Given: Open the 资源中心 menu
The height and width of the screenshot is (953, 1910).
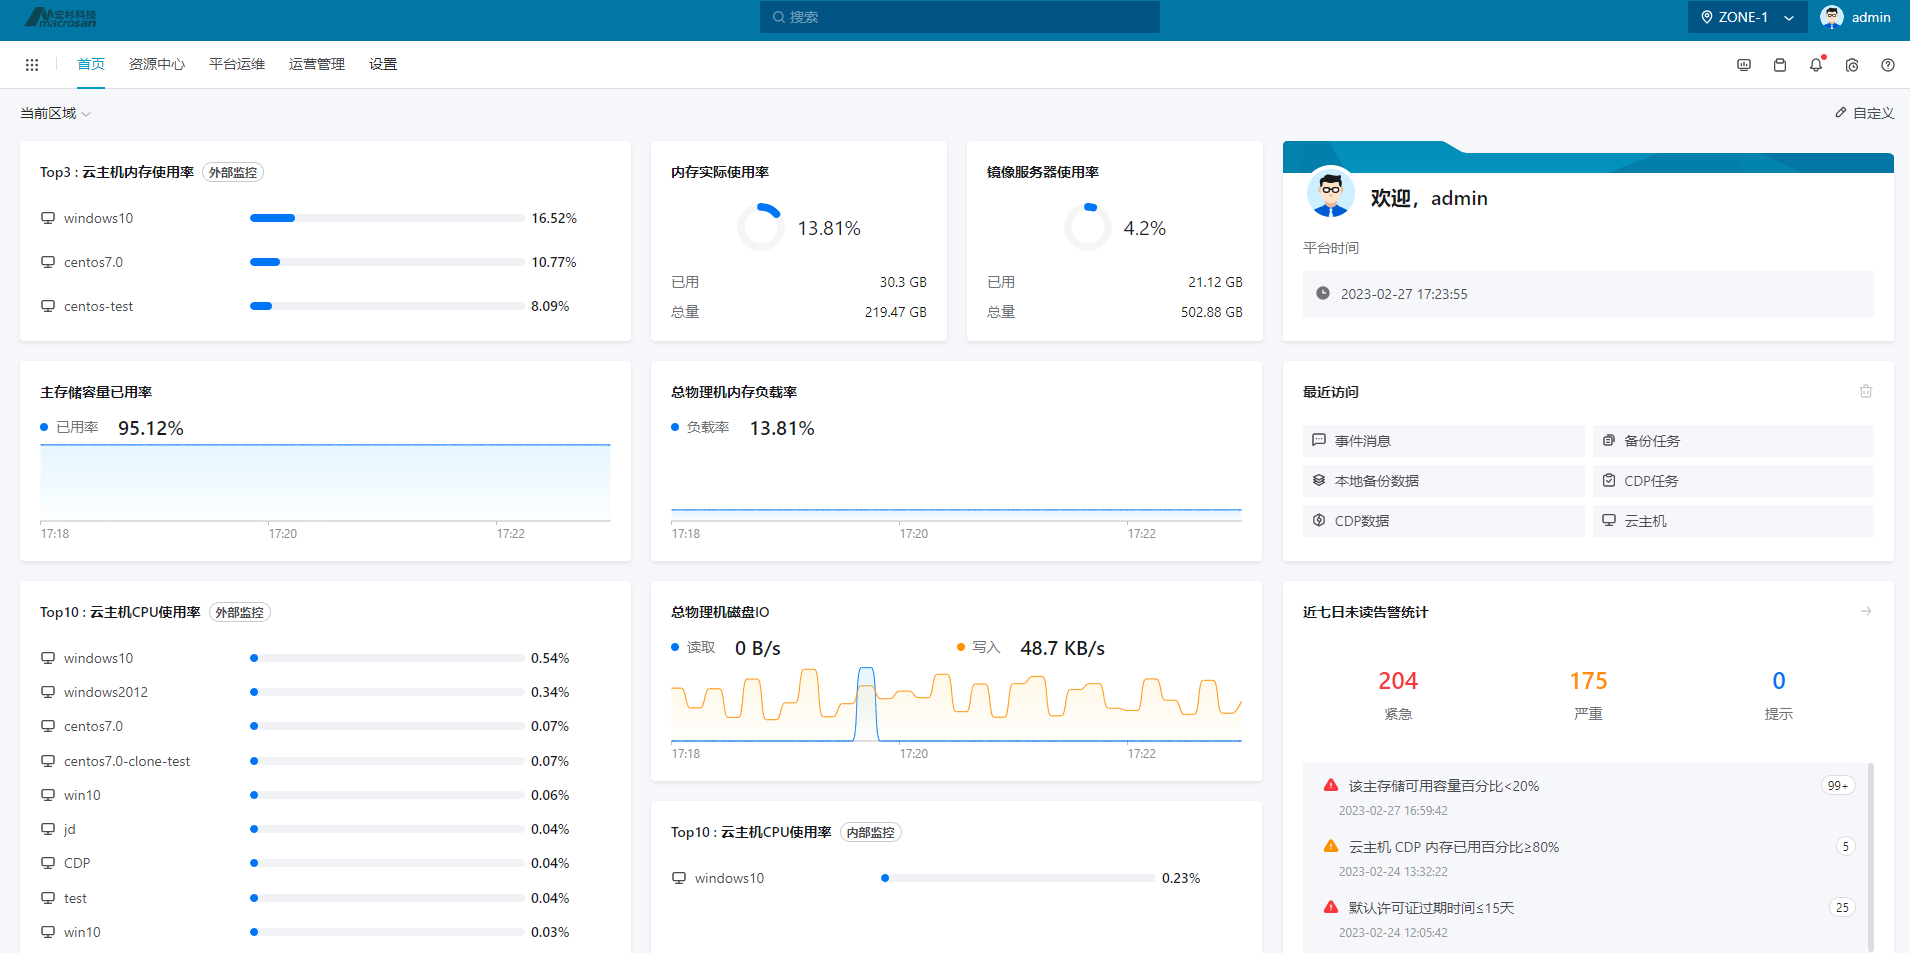Looking at the screenshot, I should tap(157, 64).
